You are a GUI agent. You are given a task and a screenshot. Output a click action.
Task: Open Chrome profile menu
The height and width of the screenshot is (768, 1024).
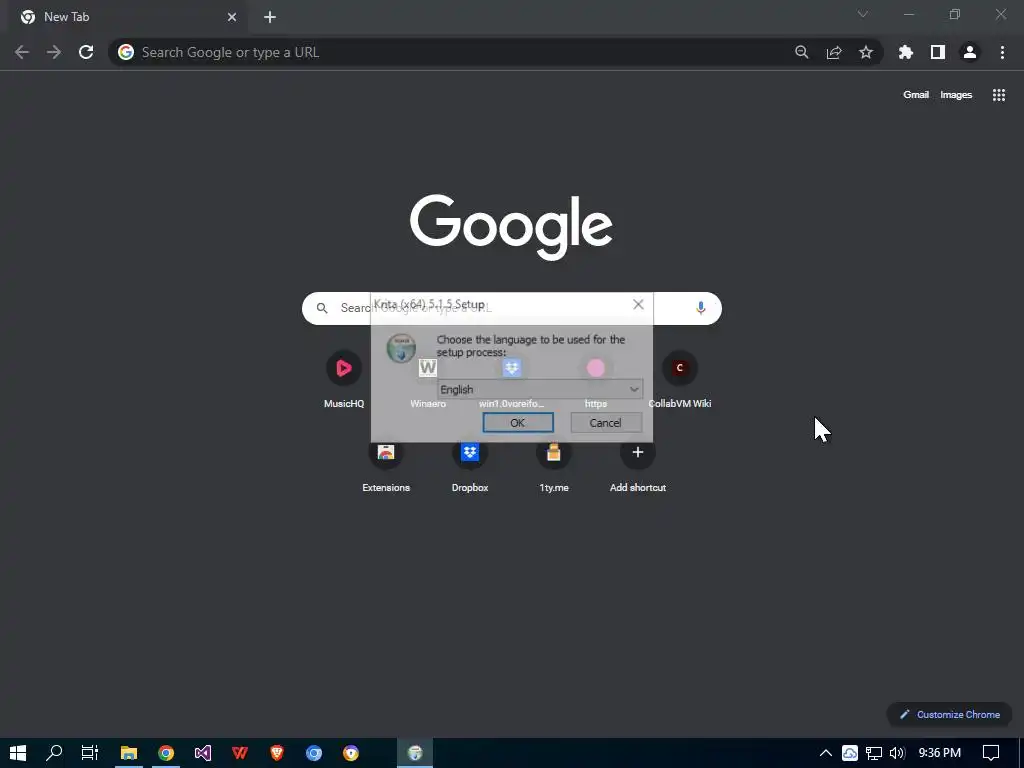click(x=970, y=52)
